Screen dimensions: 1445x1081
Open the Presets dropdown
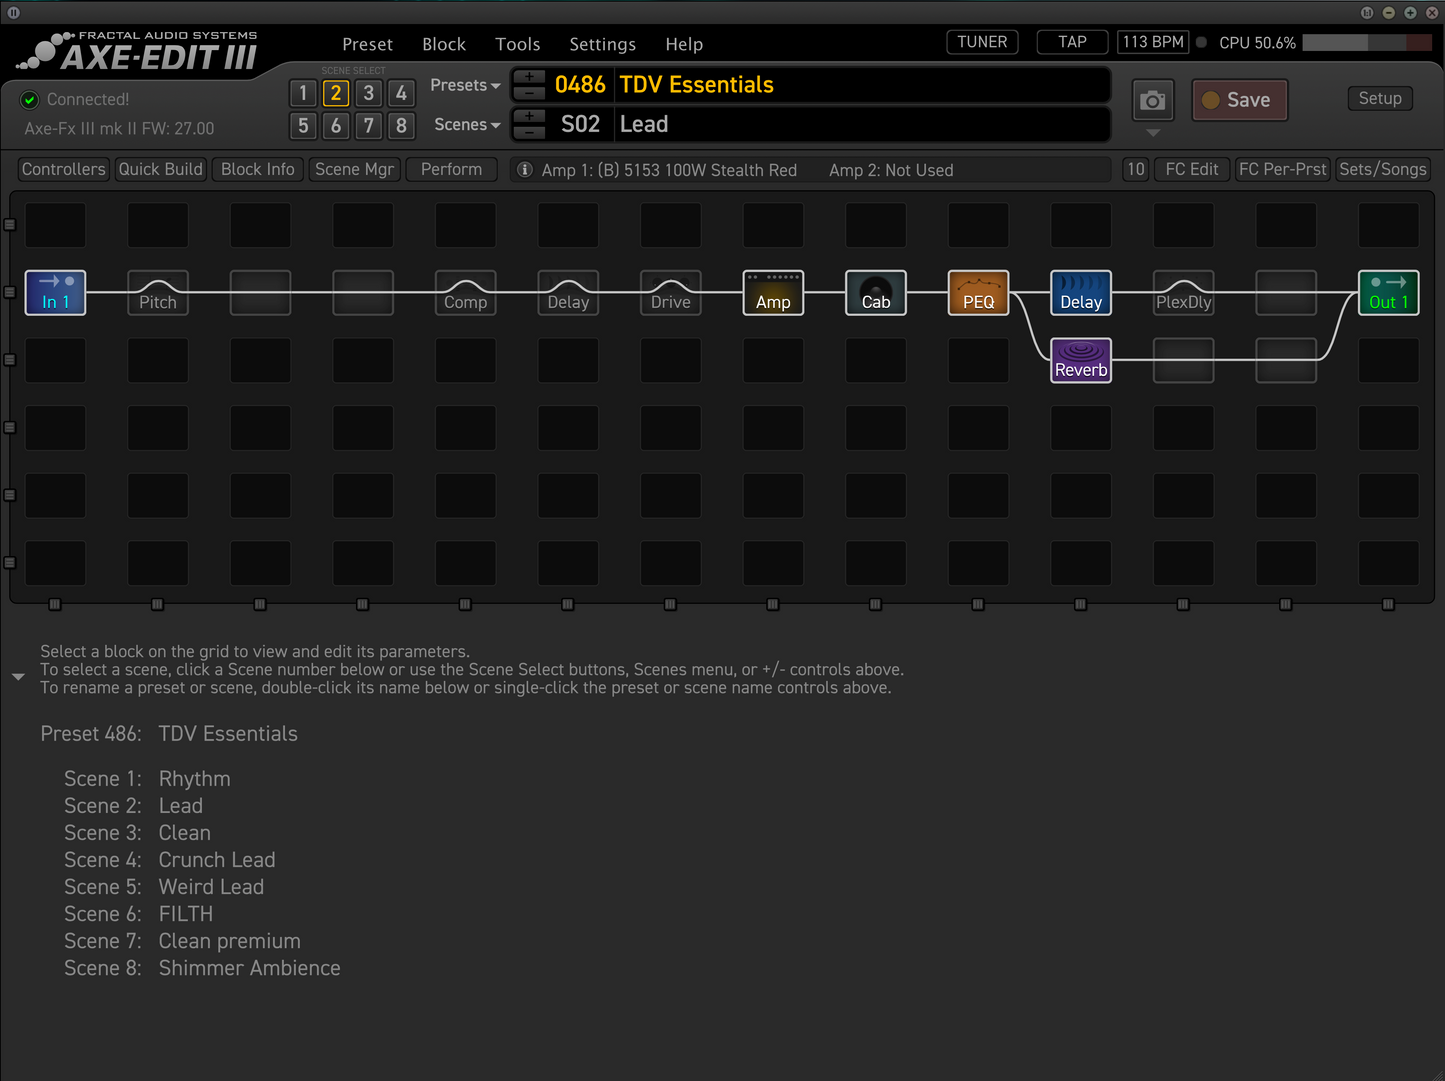click(464, 85)
